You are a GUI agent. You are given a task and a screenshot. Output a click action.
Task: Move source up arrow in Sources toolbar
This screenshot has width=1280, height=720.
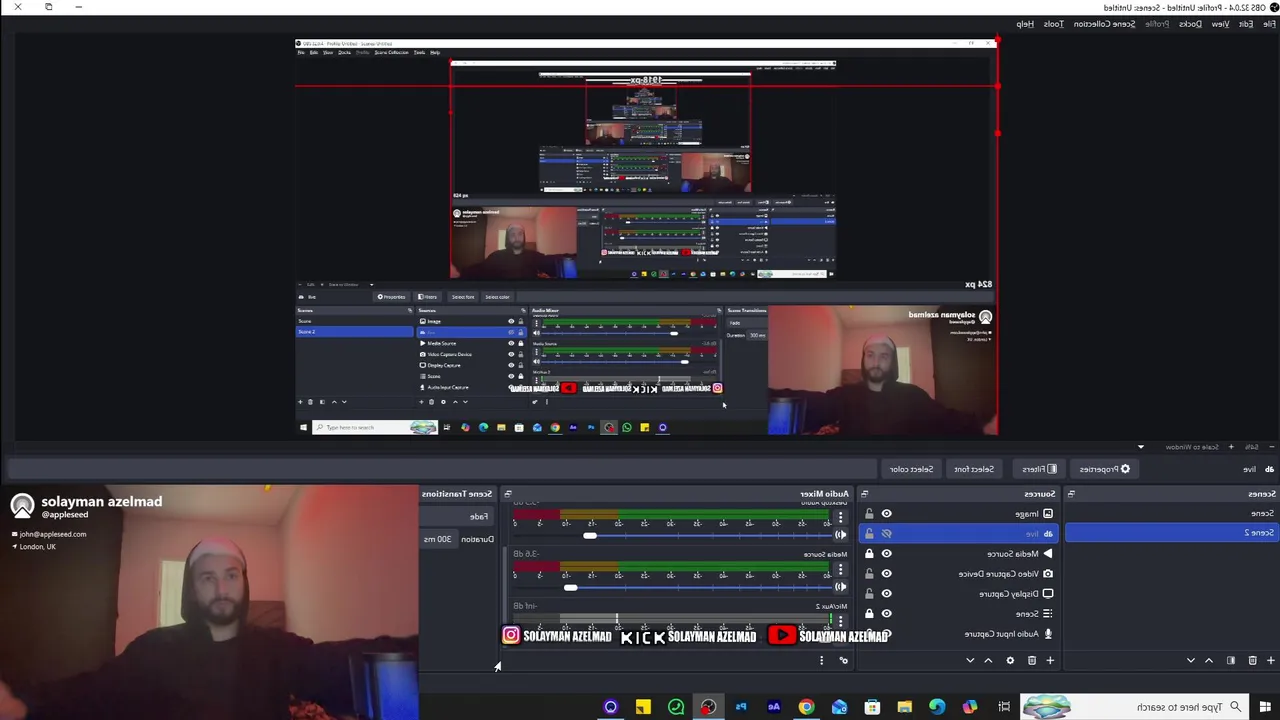coord(988,660)
